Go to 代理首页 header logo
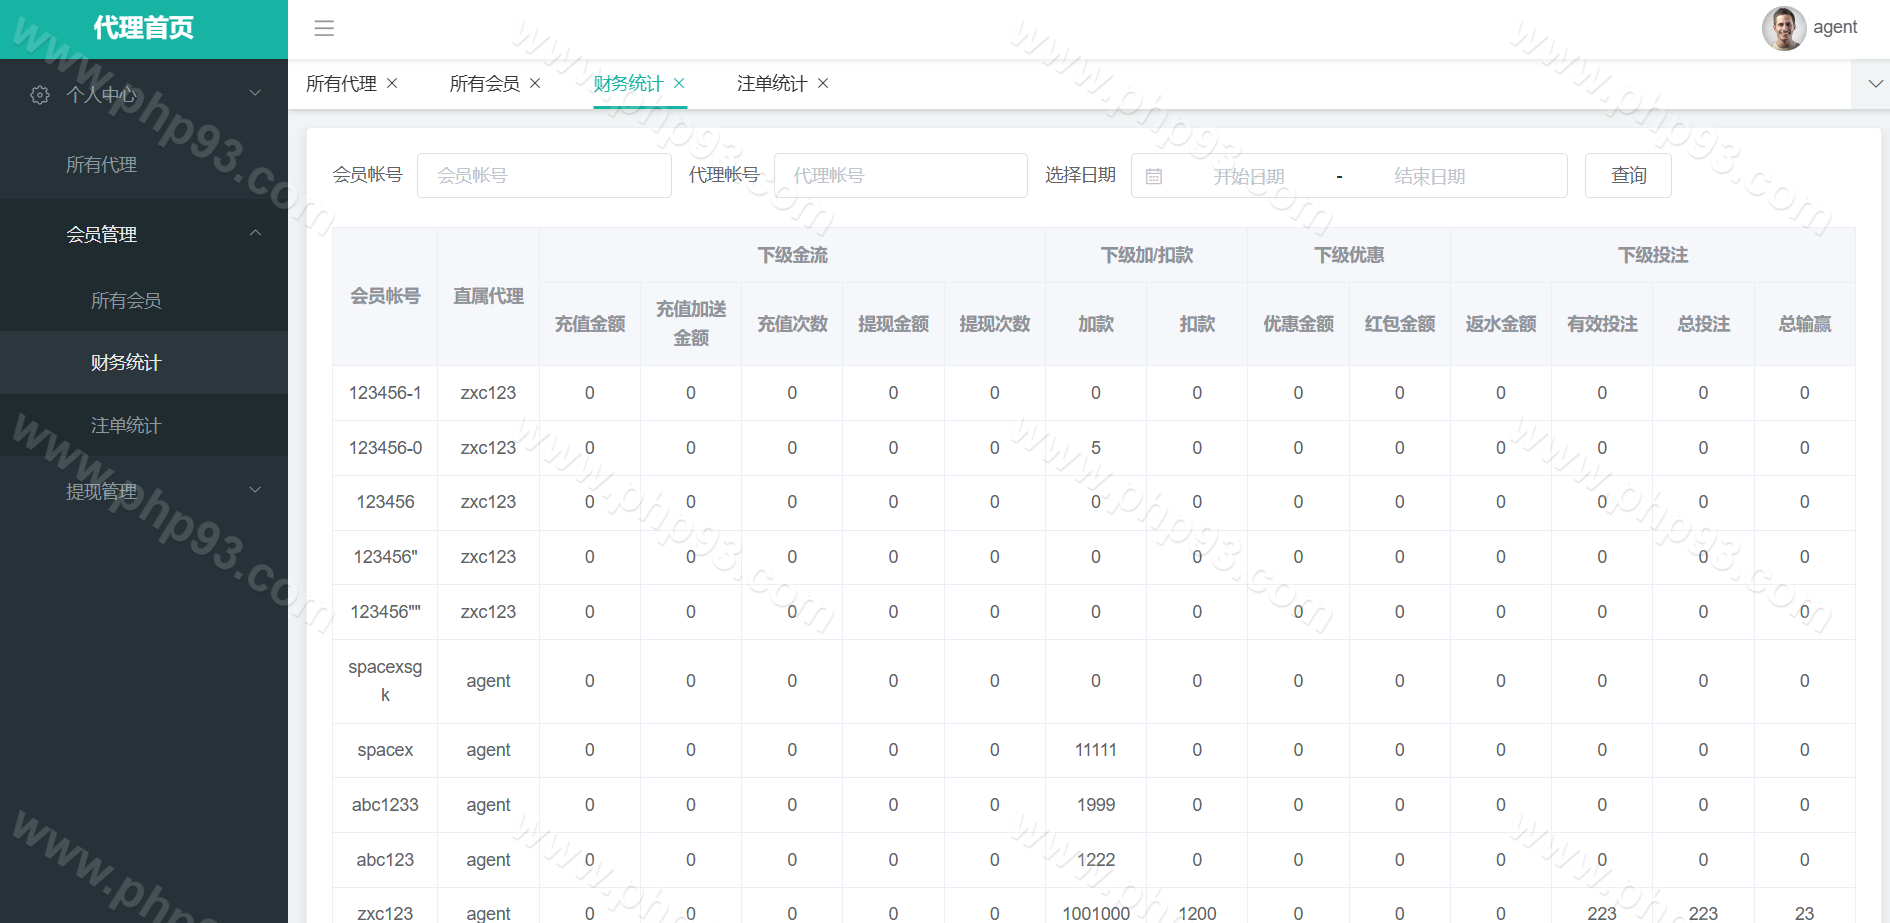The width and height of the screenshot is (1890, 923). click(144, 28)
